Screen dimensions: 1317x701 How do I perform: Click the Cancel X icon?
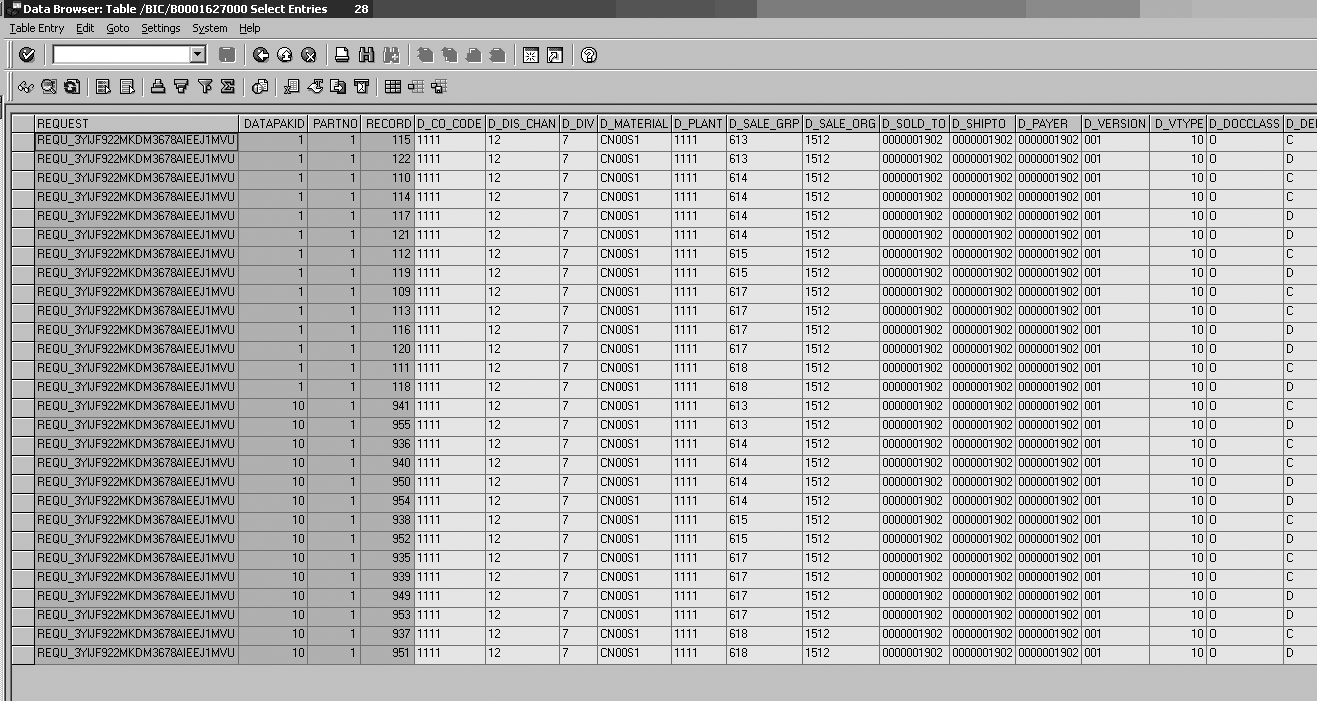[309, 55]
